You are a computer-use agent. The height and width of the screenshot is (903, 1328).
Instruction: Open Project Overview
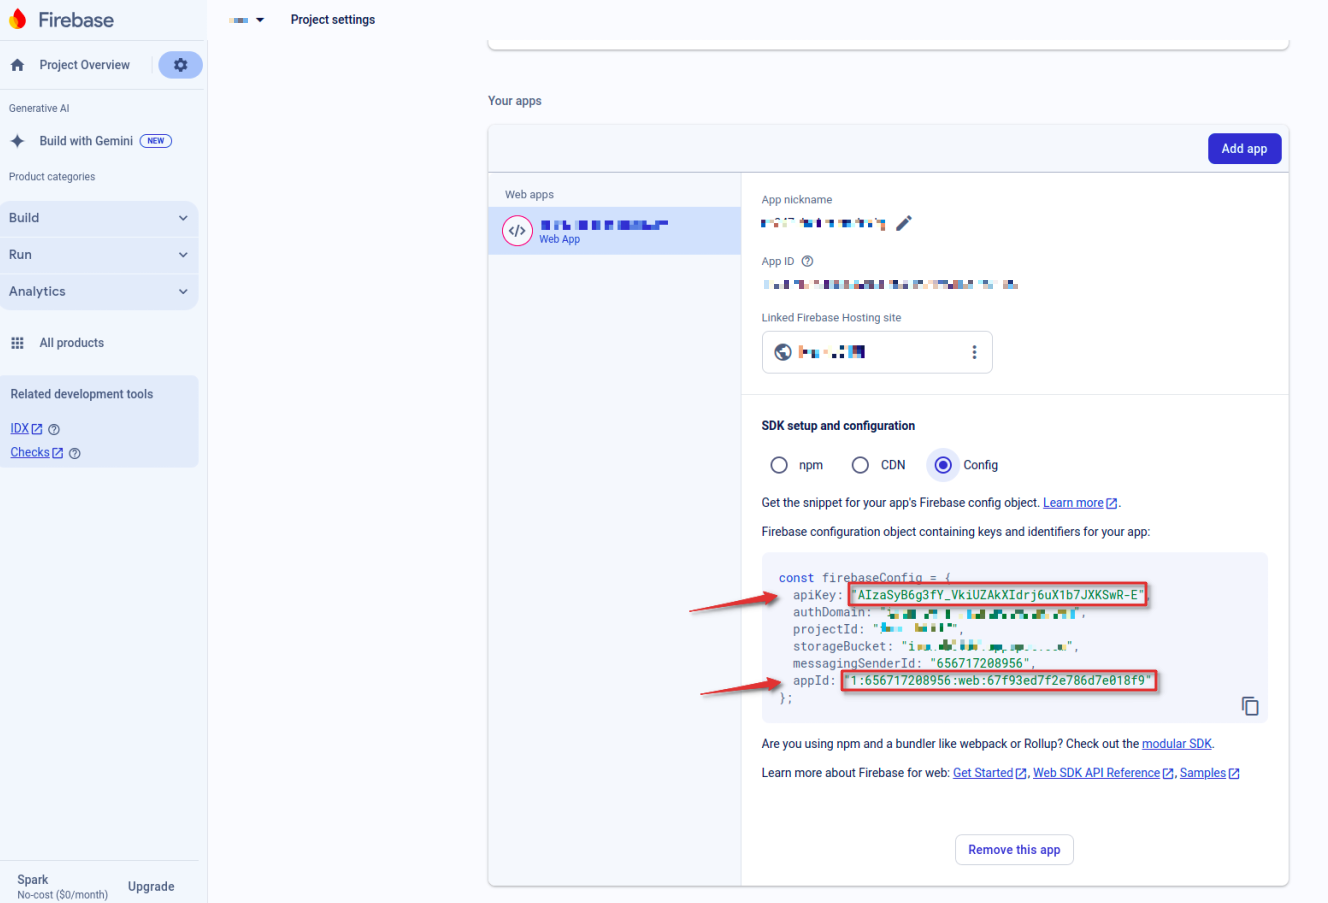pyautogui.click(x=85, y=65)
